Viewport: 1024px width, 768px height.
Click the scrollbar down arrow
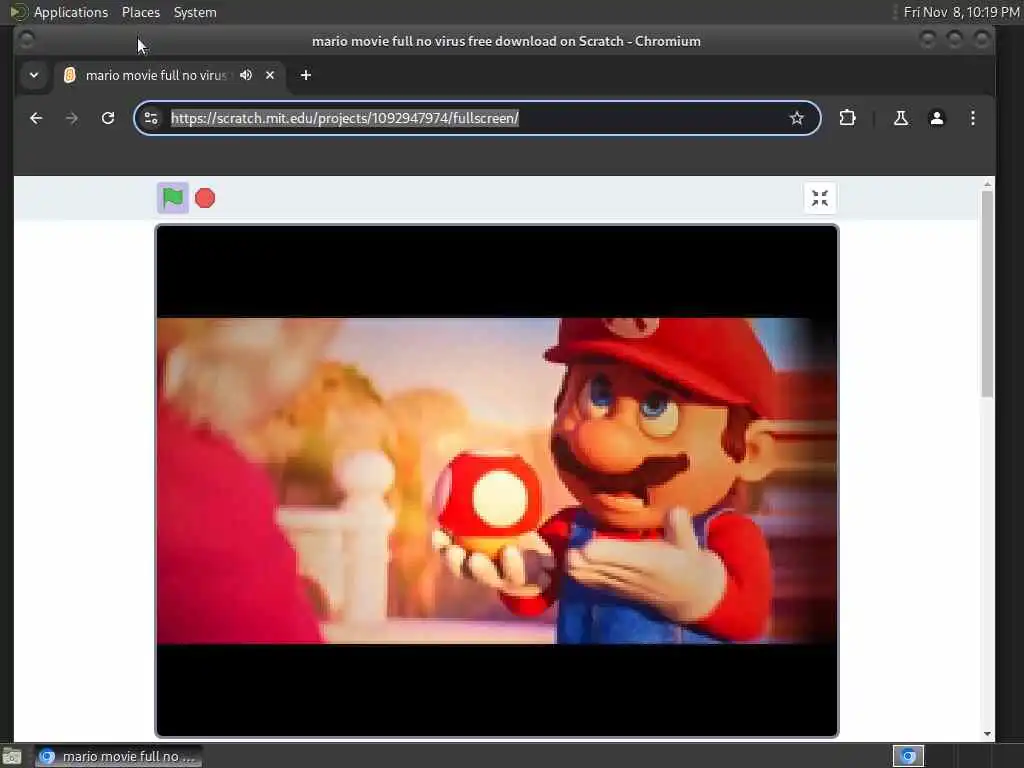987,733
